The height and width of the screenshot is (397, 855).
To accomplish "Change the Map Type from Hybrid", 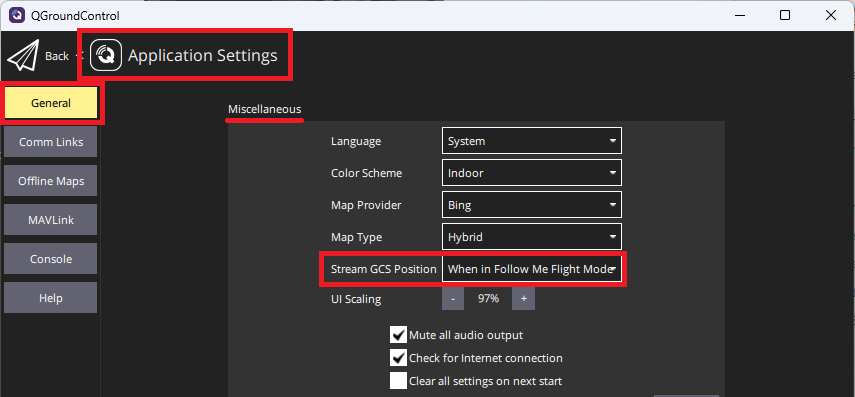I will pyautogui.click(x=532, y=238).
